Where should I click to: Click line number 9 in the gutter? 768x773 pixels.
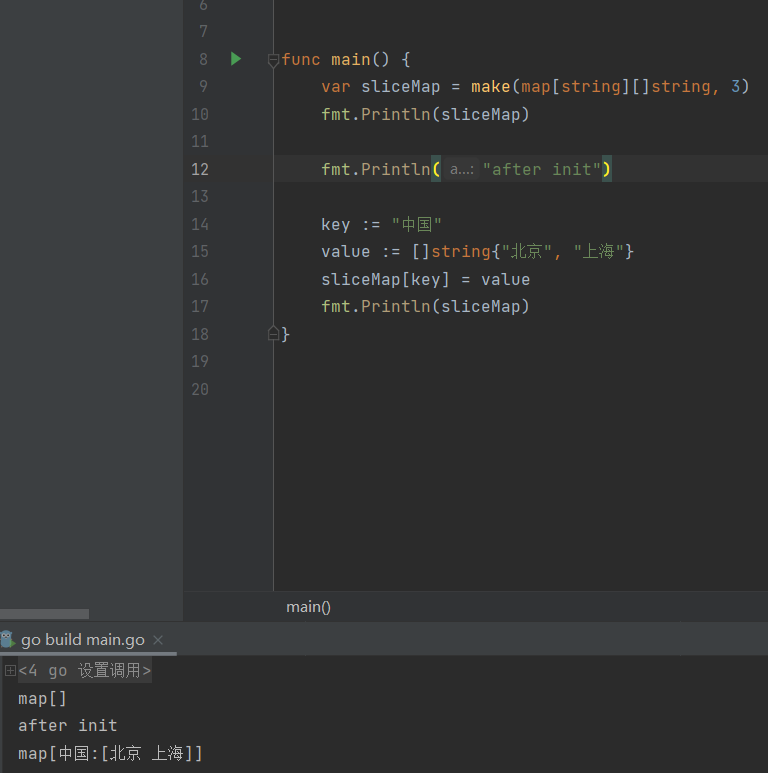click(x=203, y=86)
